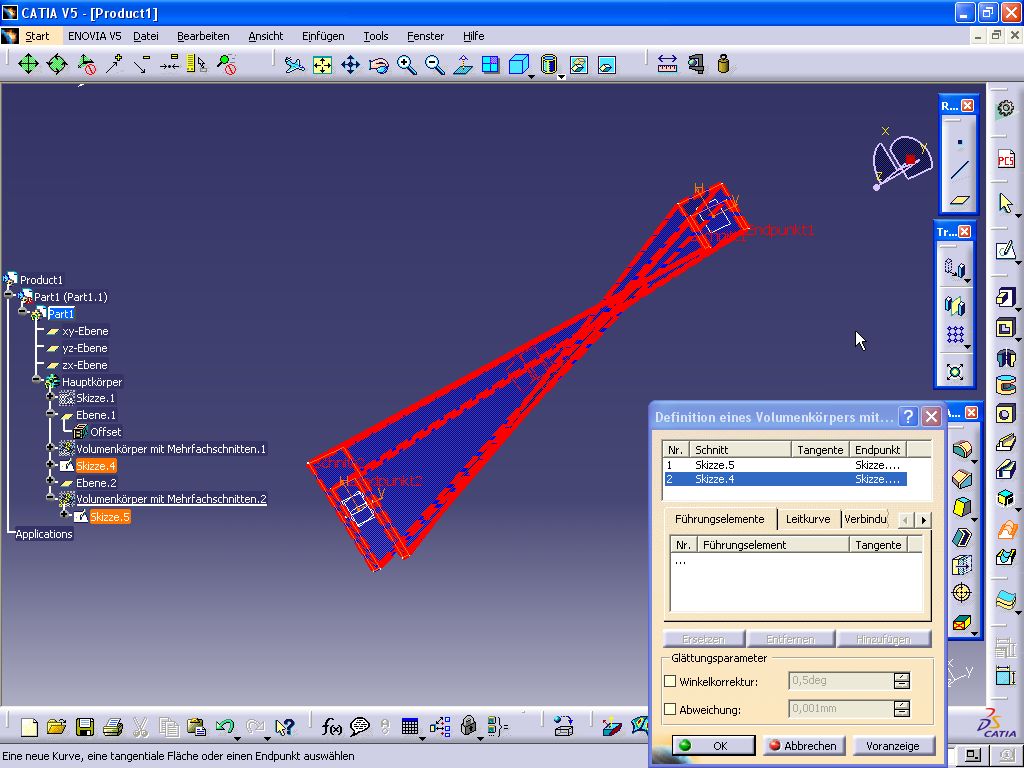Click the Print icon
The height and width of the screenshot is (768, 1024).
click(x=113, y=727)
